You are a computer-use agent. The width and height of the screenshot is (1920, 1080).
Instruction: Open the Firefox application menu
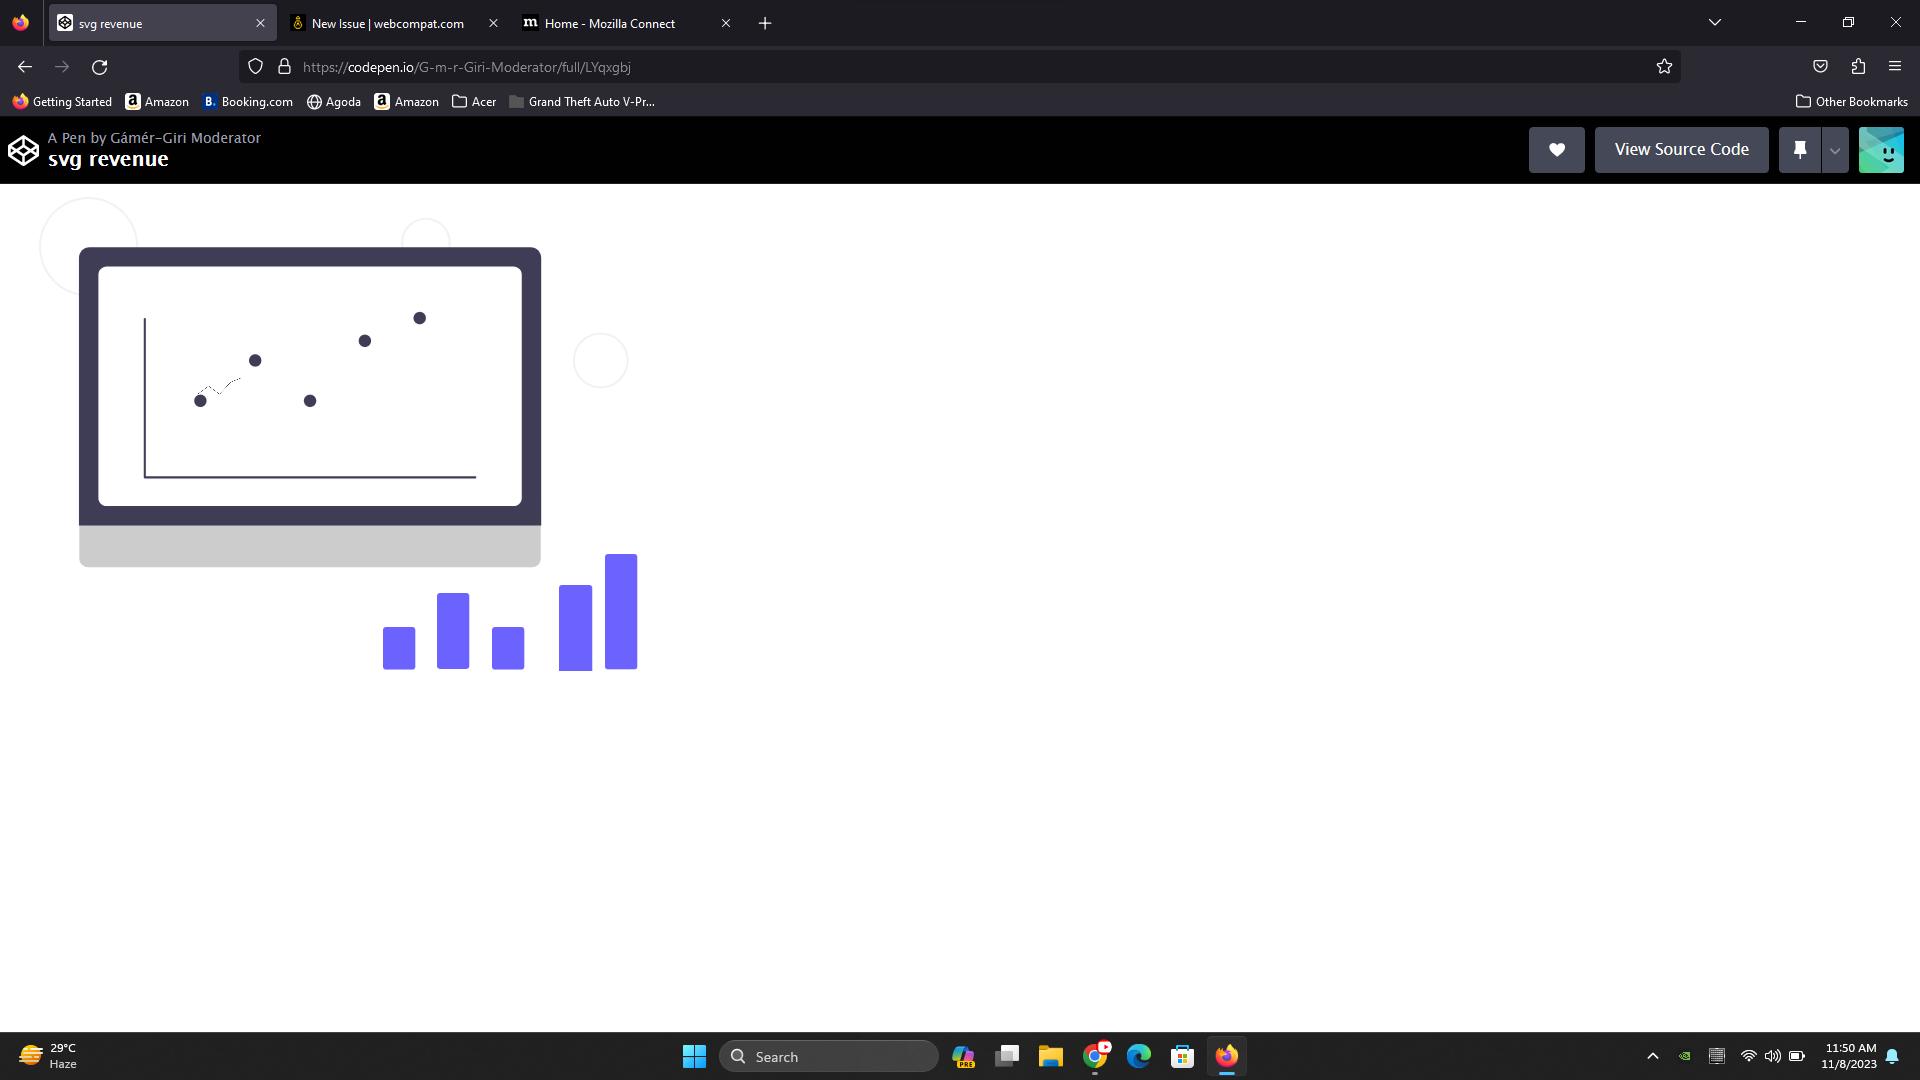[1895, 66]
